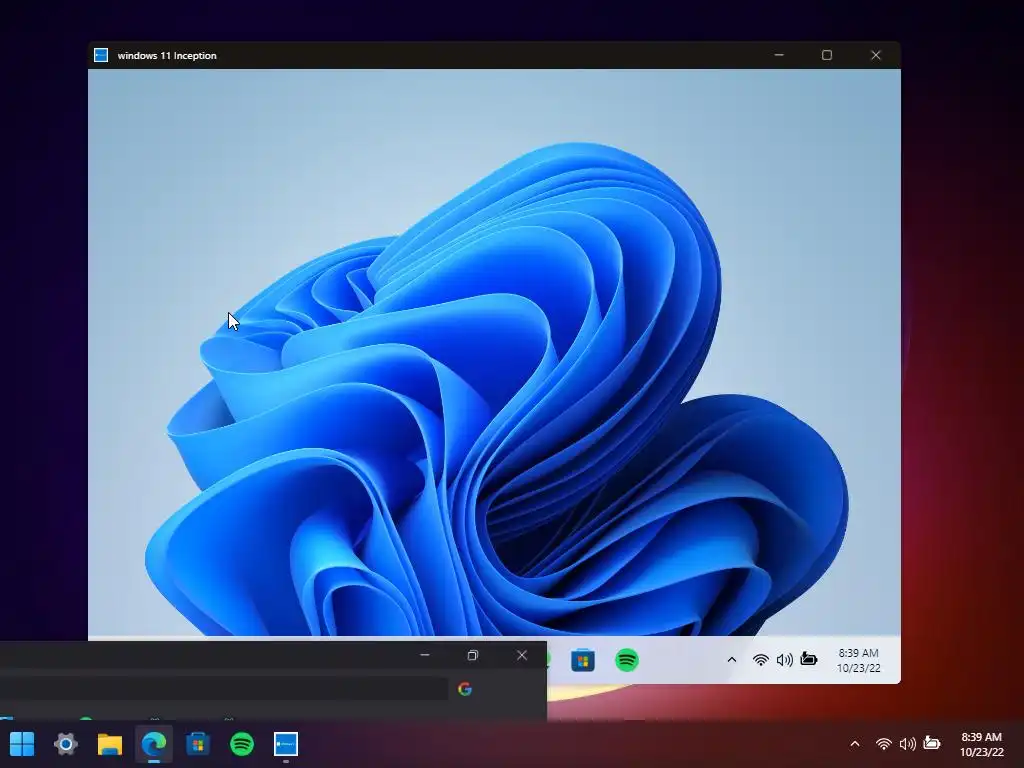
Task: Show hidden icons chevron on host taskbar
Action: point(854,744)
